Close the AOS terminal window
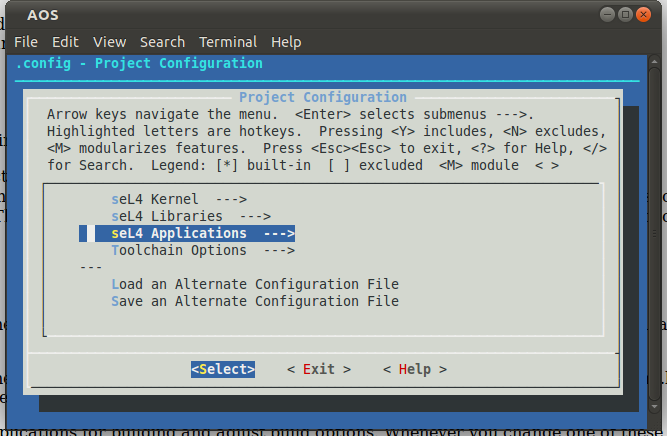This screenshot has width=667, height=436. tap(644, 15)
